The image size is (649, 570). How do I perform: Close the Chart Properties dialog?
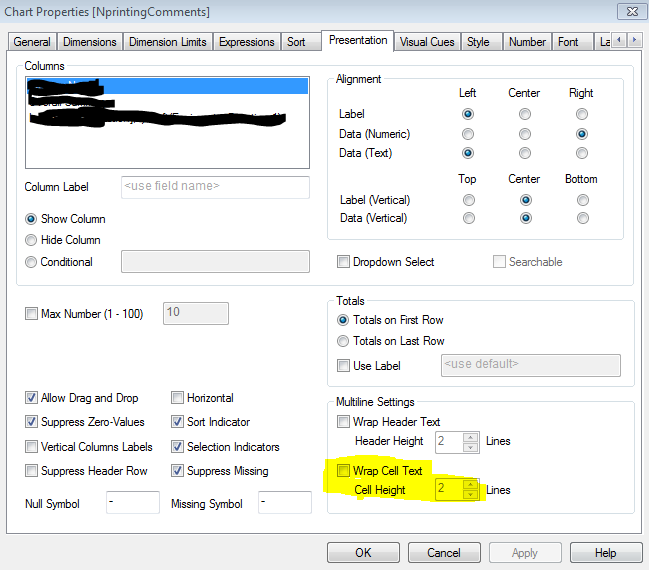pos(632,12)
